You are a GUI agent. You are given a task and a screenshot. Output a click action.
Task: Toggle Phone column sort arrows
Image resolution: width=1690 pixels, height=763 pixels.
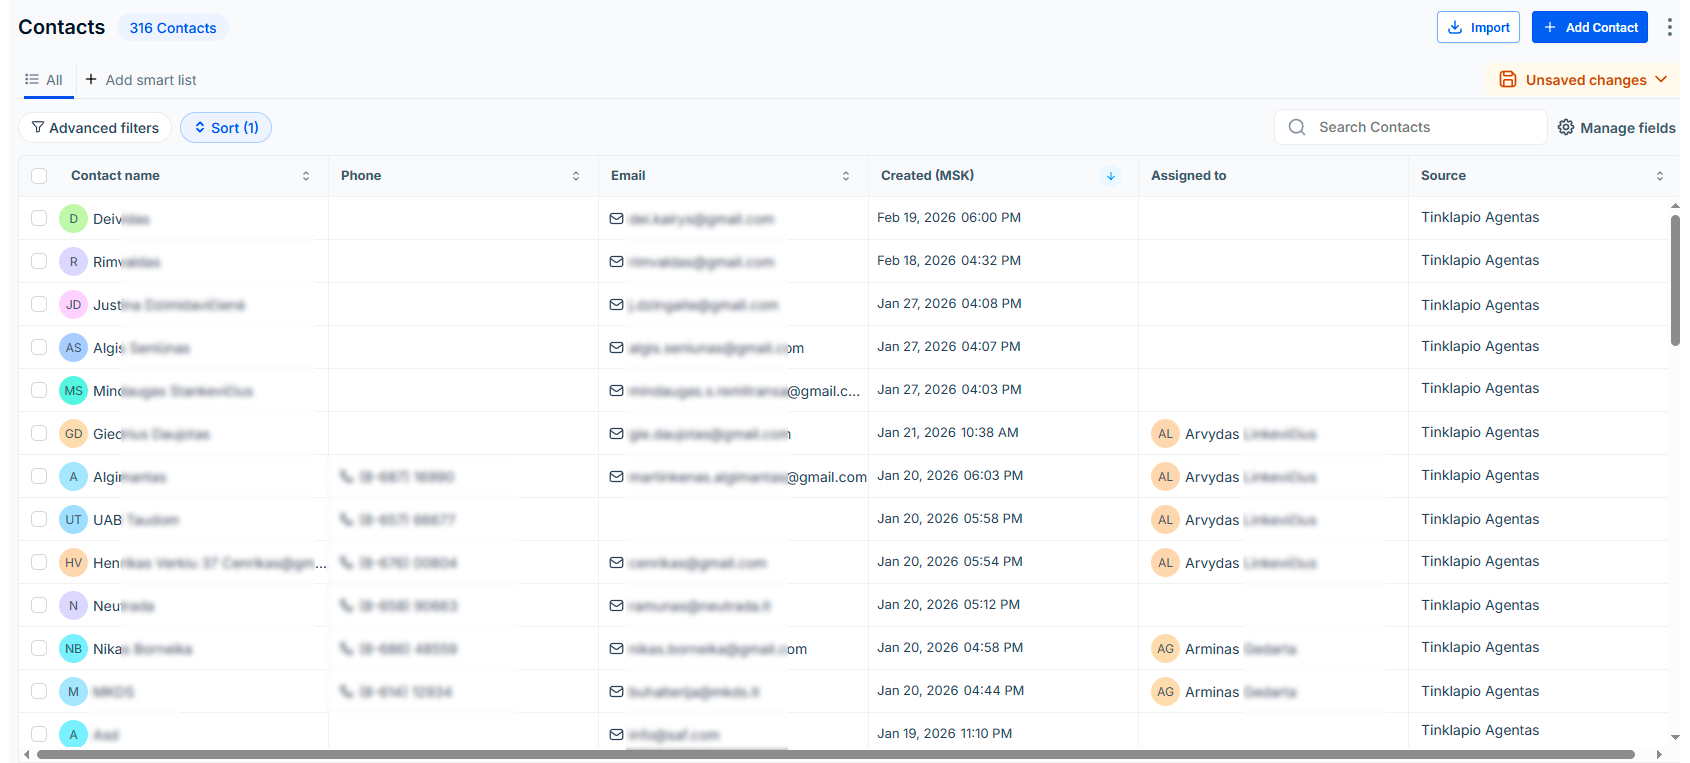tap(576, 176)
